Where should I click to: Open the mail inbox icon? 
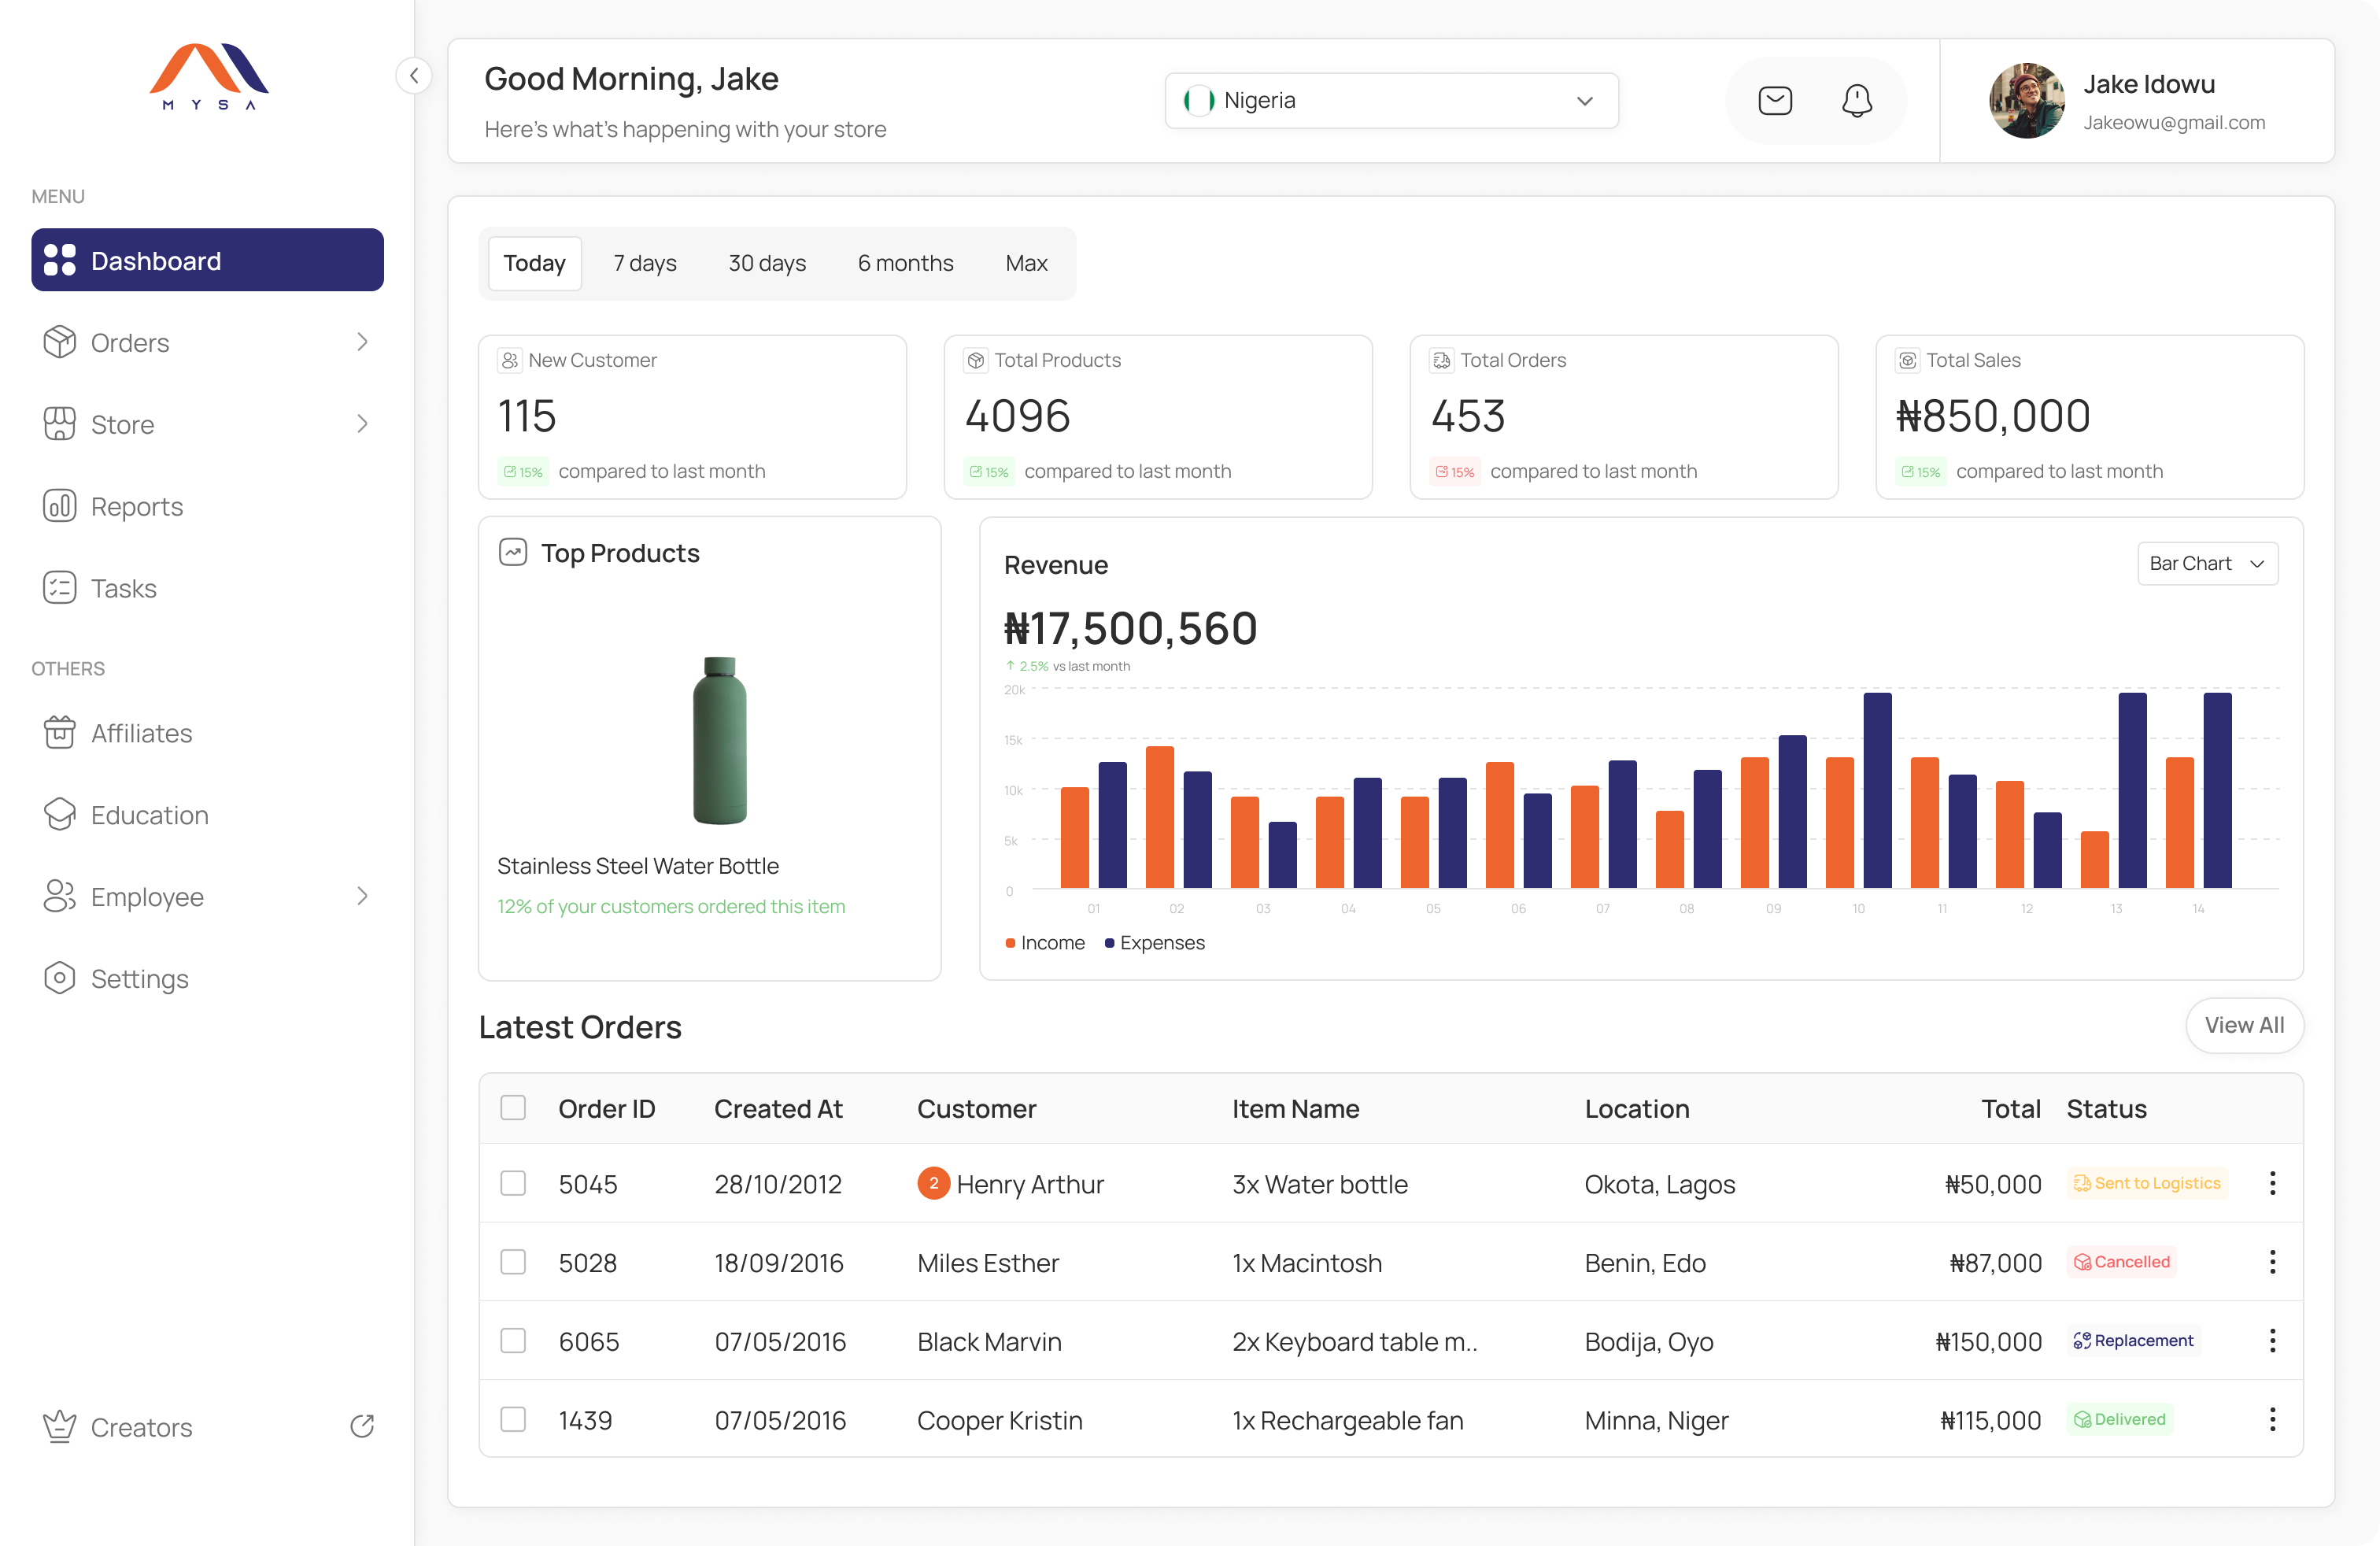1775,101
